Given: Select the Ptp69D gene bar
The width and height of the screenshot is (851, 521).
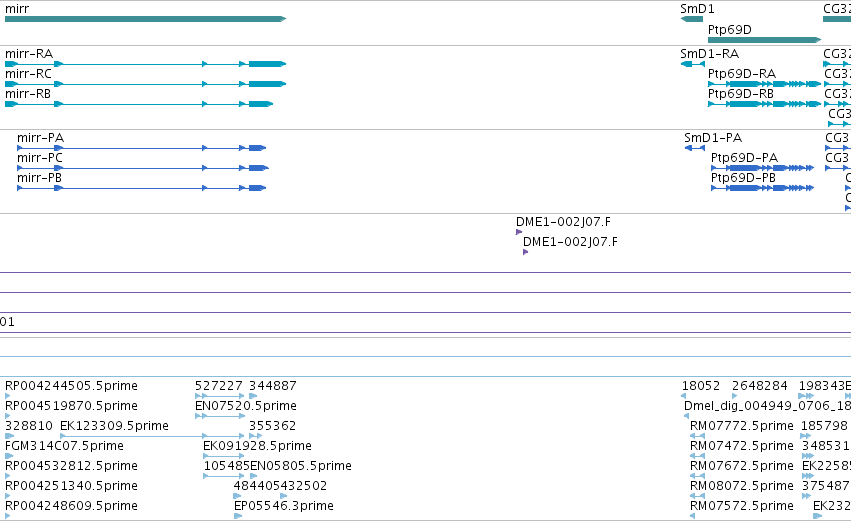Looking at the screenshot, I should click(764, 40).
